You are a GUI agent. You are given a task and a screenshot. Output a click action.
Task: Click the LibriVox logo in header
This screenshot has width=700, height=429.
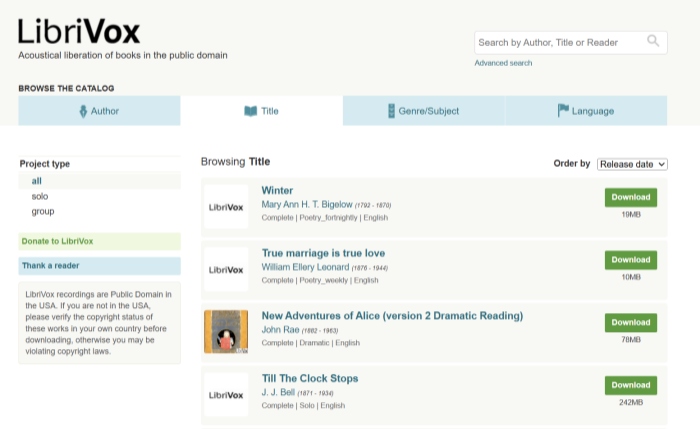pyautogui.click(x=79, y=31)
